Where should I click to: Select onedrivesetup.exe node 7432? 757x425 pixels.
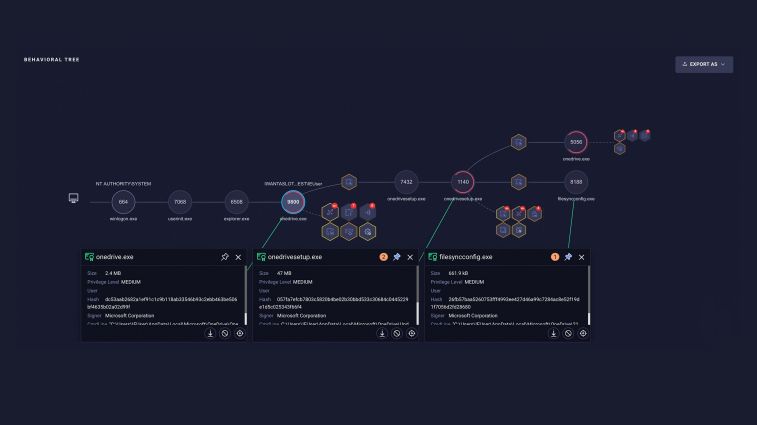tap(407, 182)
